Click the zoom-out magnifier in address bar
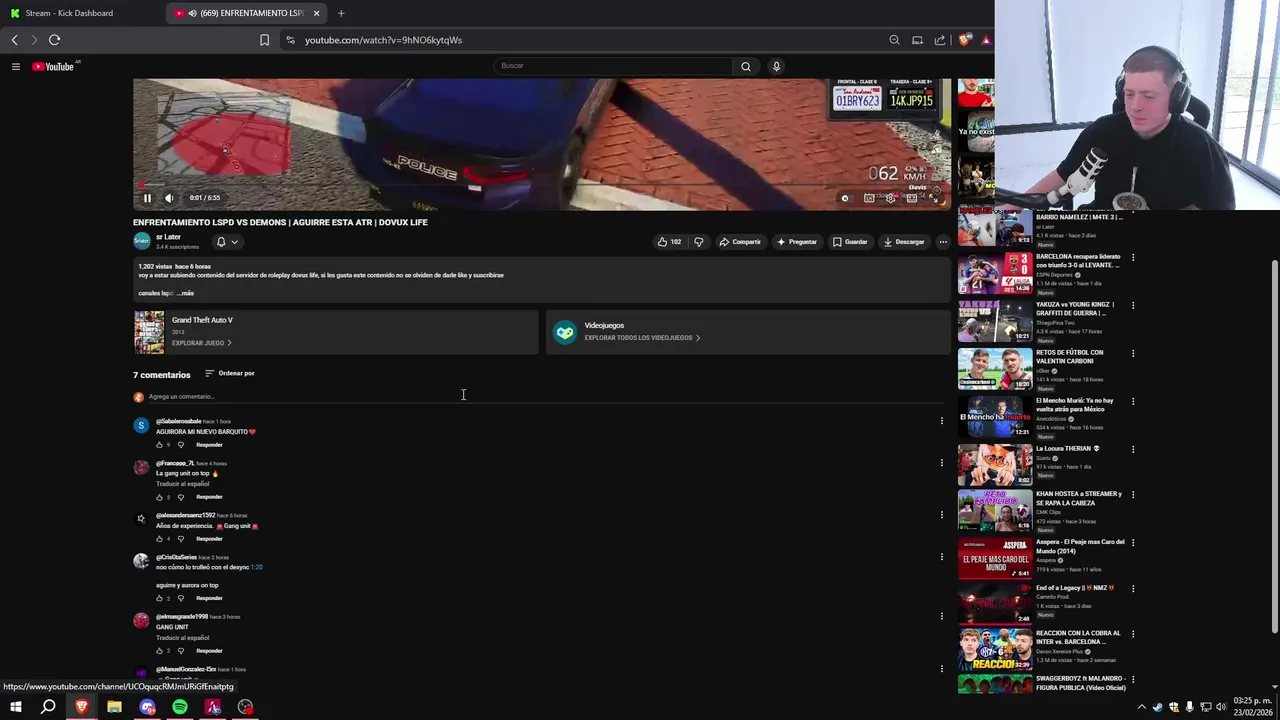This screenshot has height=720, width=1280. (894, 40)
